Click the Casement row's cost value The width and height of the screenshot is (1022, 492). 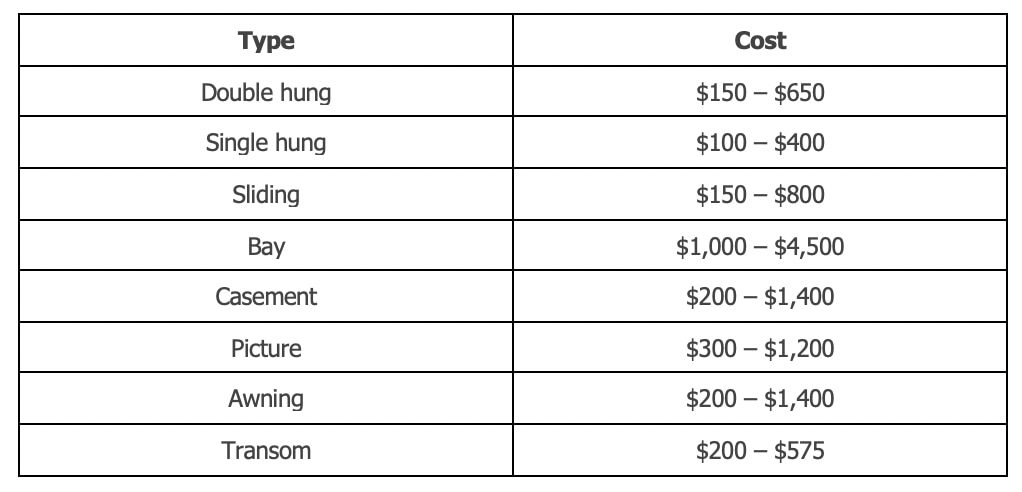pos(760,297)
